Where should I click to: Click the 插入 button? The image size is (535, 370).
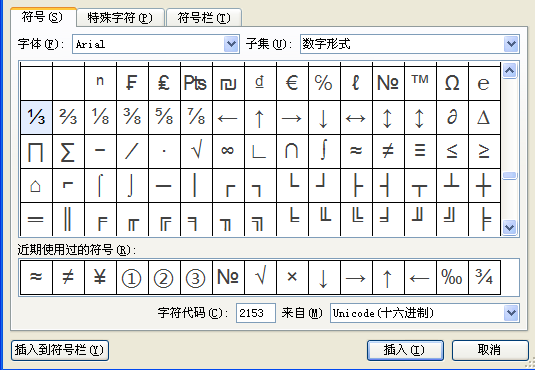point(405,350)
